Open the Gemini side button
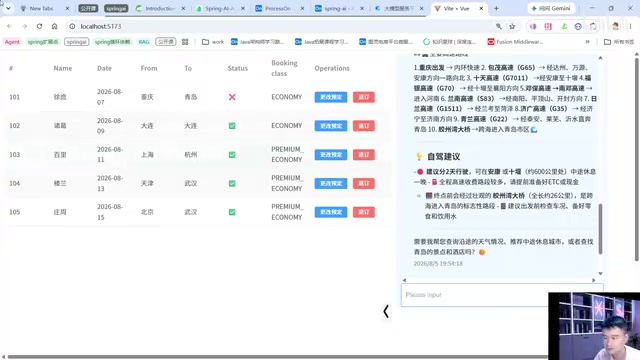 click(x=551, y=8)
